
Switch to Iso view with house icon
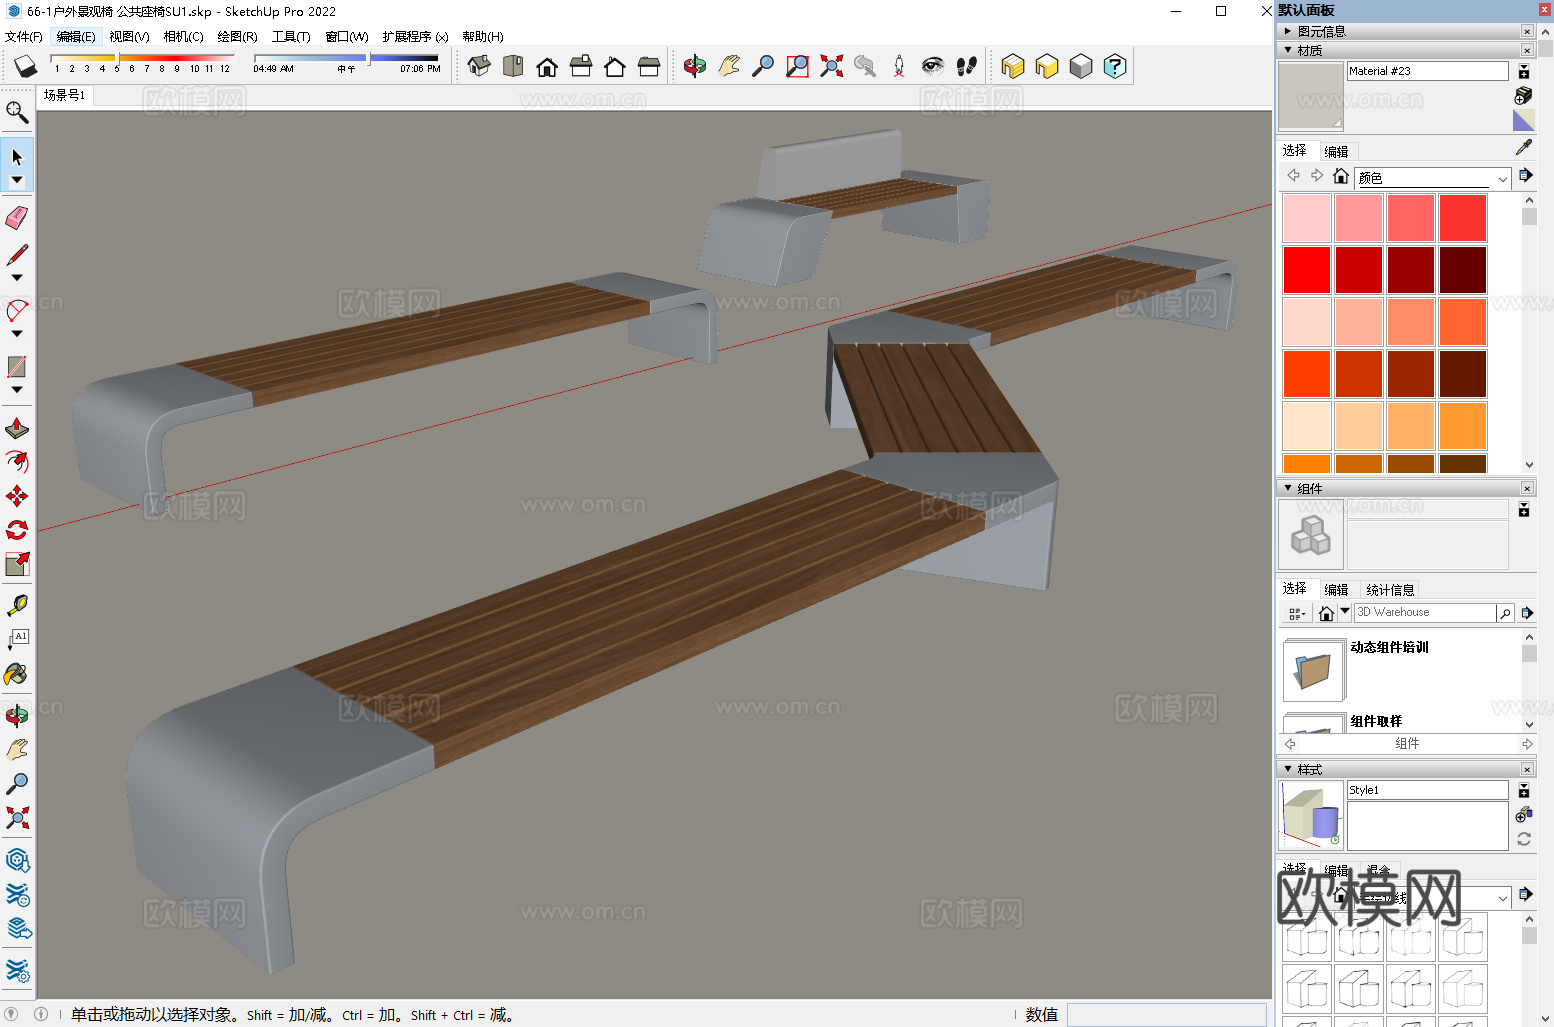coord(479,66)
